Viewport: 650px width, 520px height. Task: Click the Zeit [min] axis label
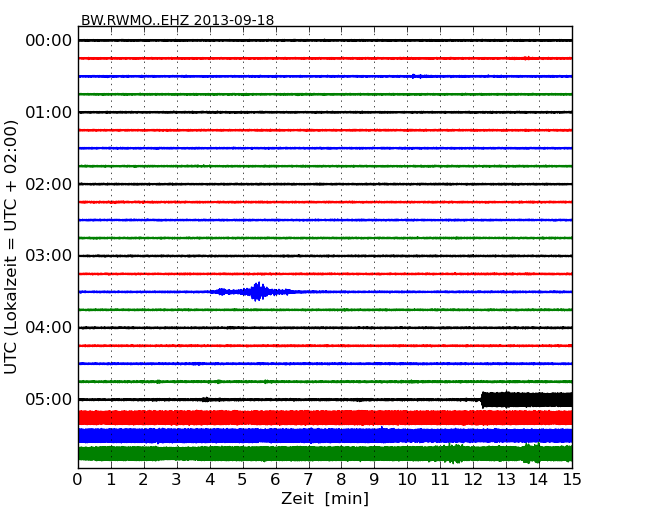tap(325, 498)
